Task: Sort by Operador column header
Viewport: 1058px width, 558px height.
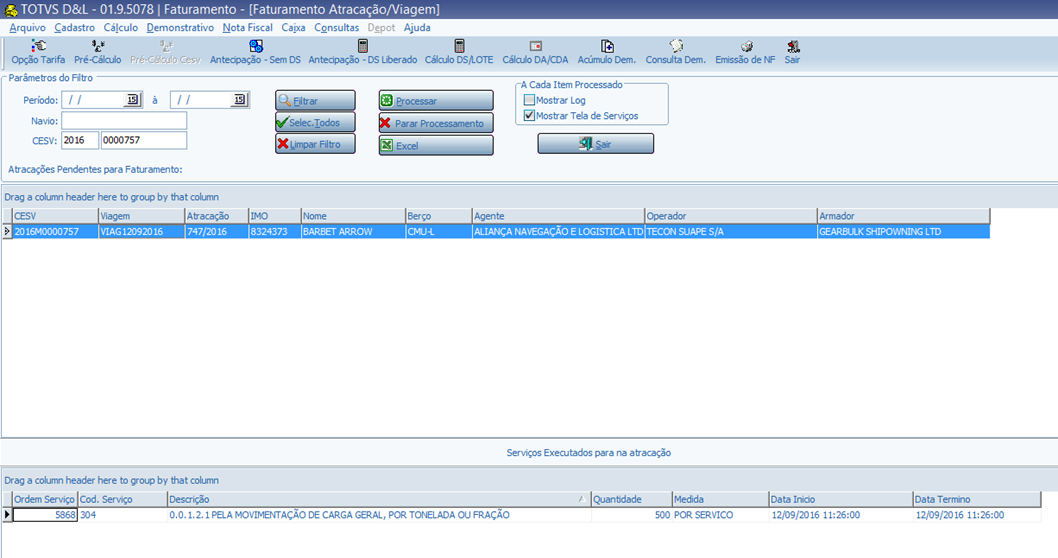Action: (x=731, y=216)
